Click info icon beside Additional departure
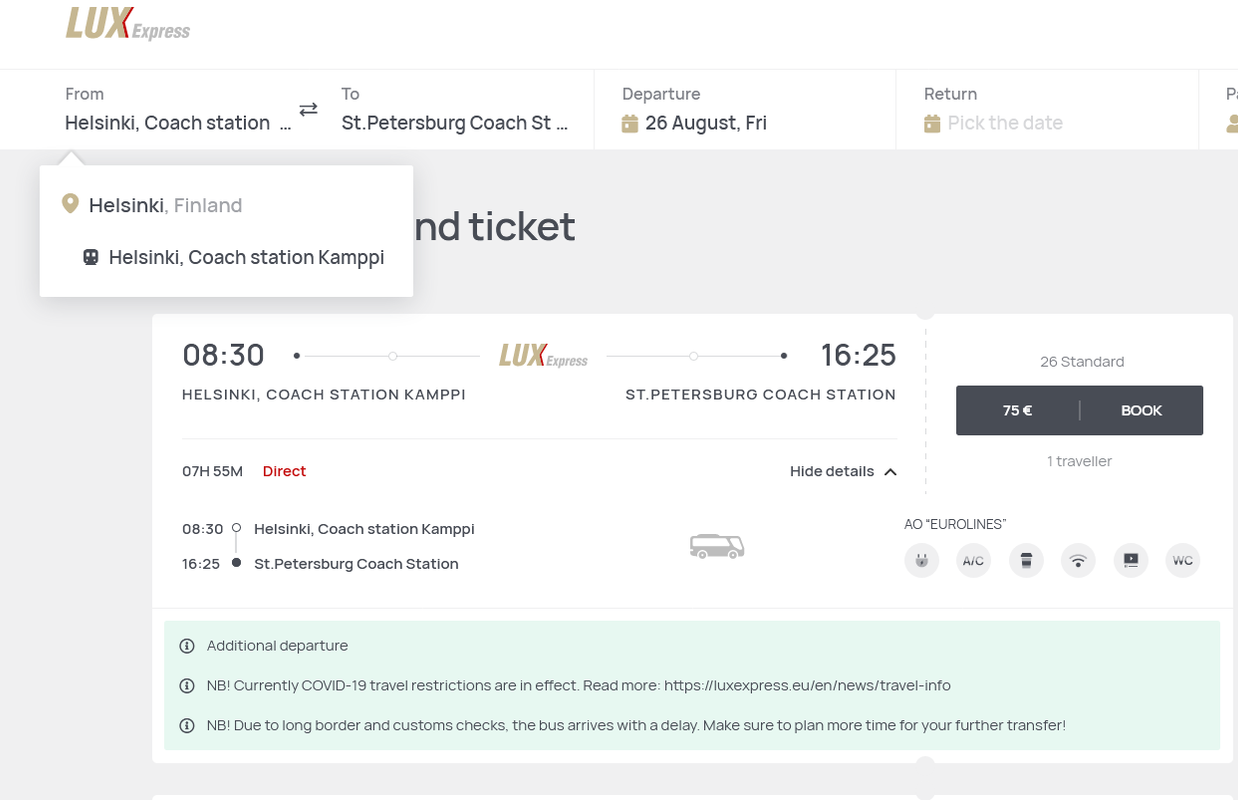Screen dimensions: 1238x800 (x=186, y=646)
